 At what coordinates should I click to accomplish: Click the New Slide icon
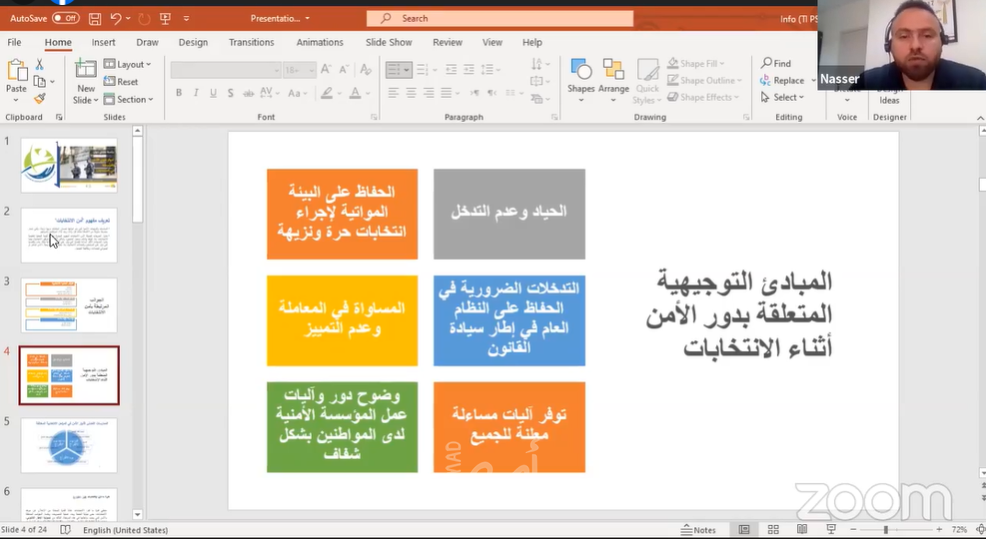[86, 68]
